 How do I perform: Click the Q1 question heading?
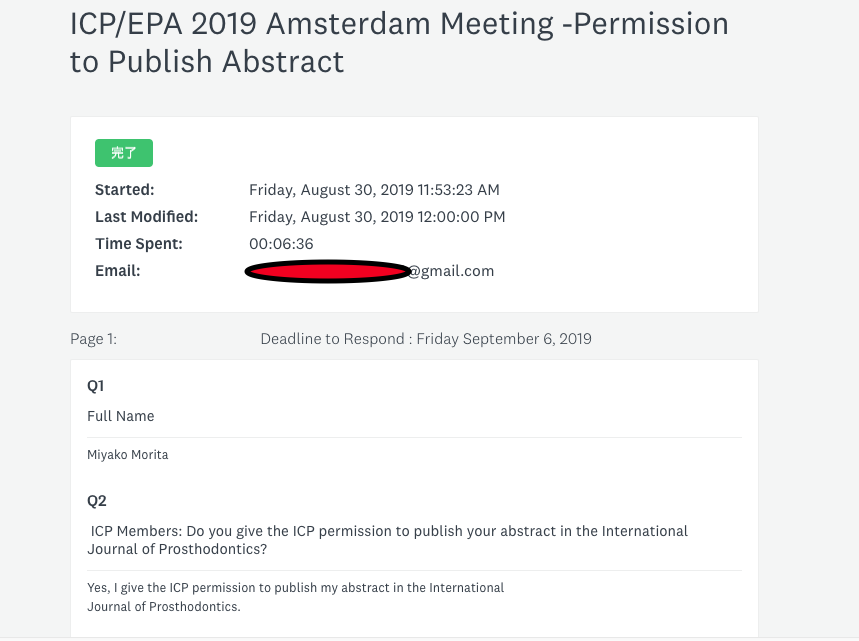point(96,386)
